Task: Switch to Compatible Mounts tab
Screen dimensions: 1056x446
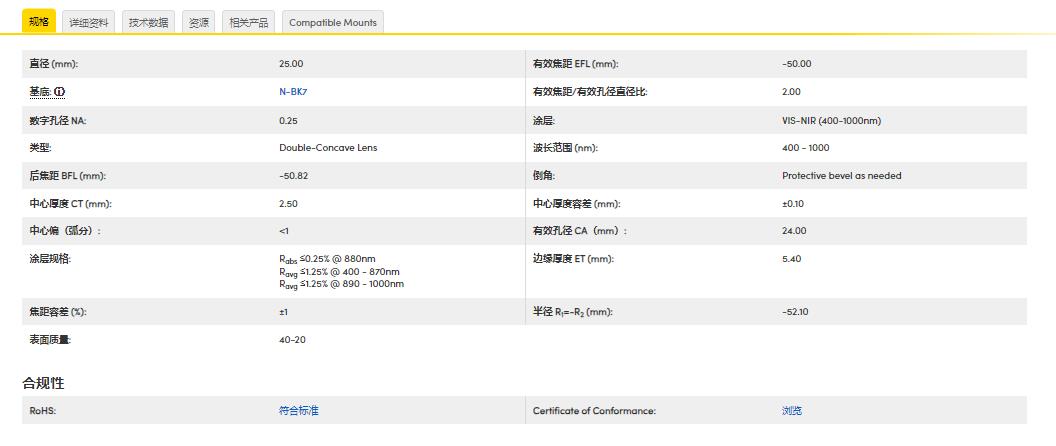Action: (333, 22)
